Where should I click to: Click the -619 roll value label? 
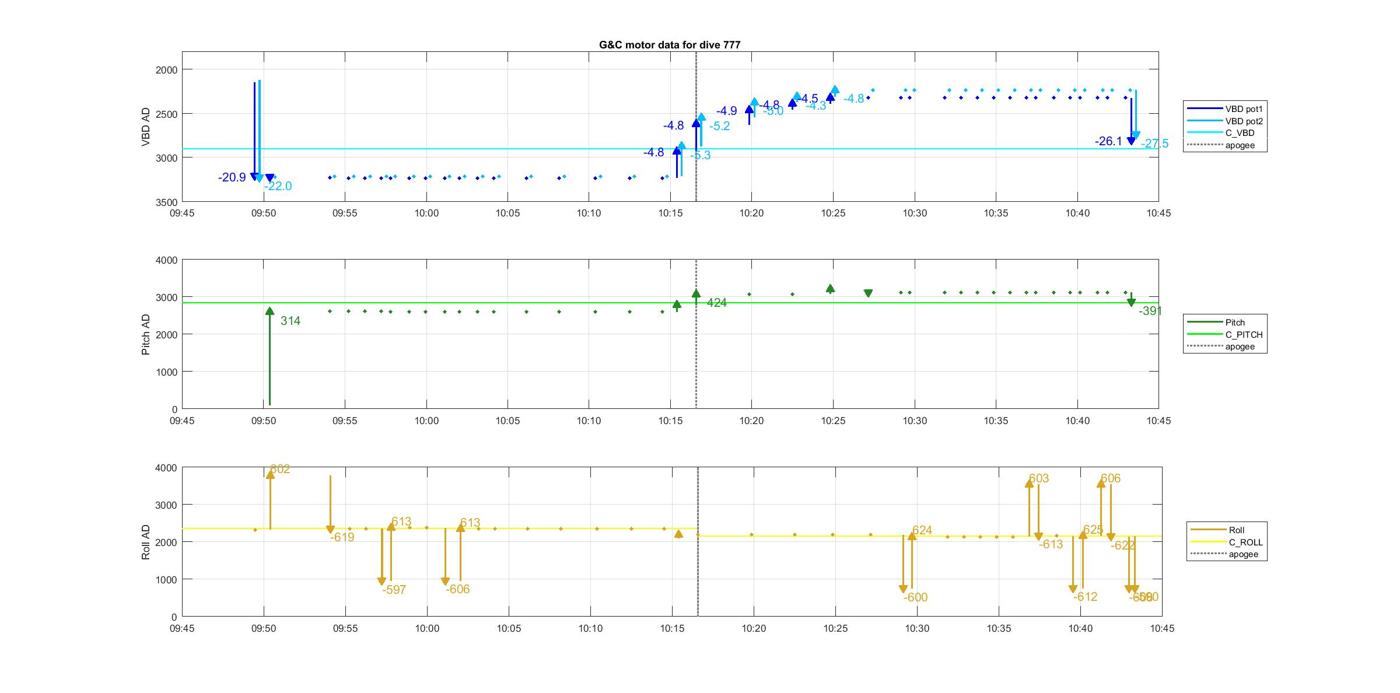pyautogui.click(x=342, y=538)
